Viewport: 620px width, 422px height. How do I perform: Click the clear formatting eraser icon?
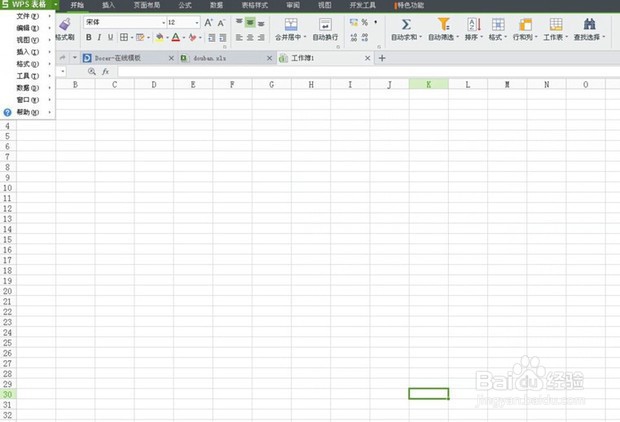click(193, 38)
